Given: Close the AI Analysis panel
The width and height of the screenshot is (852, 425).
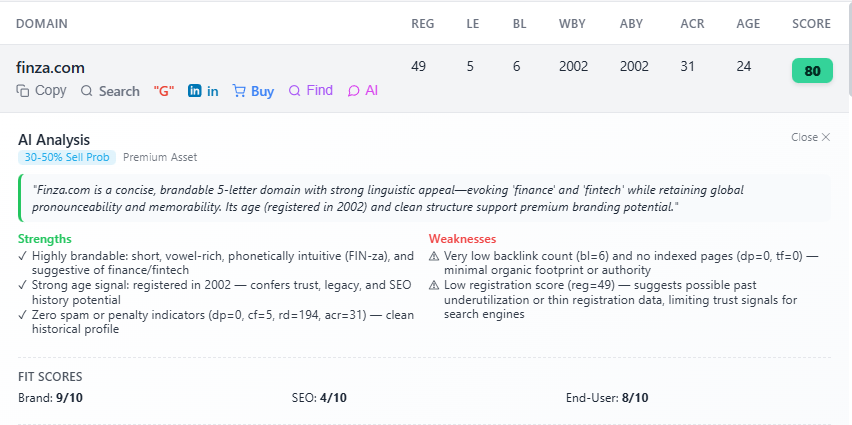Looking at the screenshot, I should click(810, 137).
